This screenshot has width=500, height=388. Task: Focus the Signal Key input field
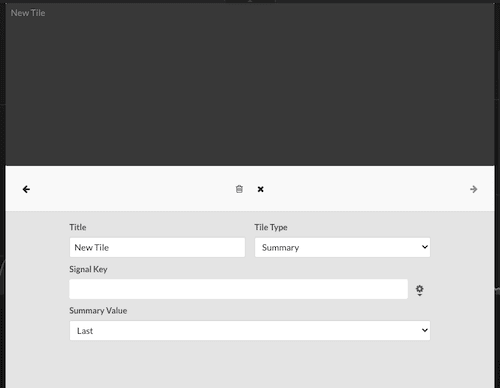[x=239, y=289]
